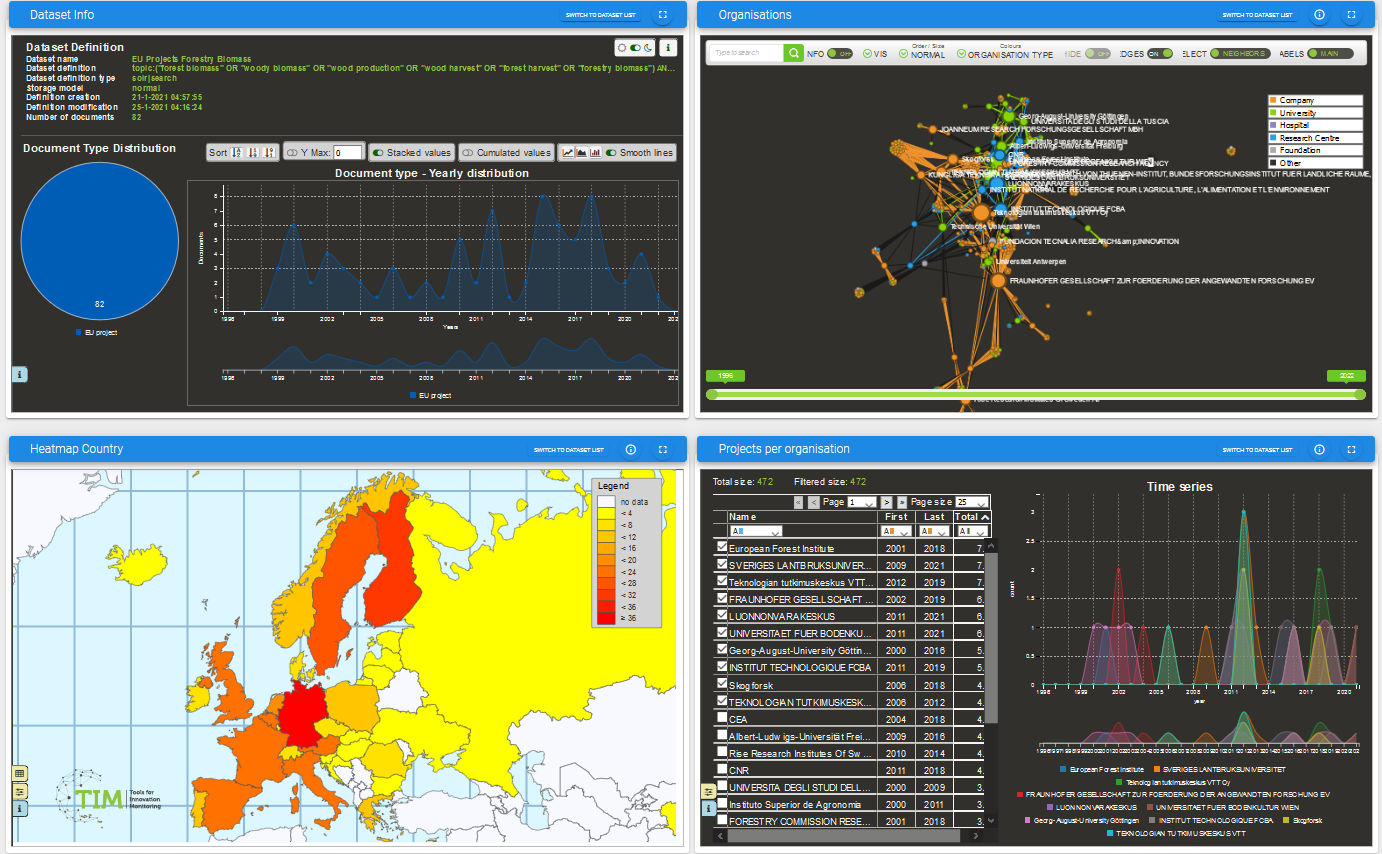Toggle the Y Max switch

(293, 153)
